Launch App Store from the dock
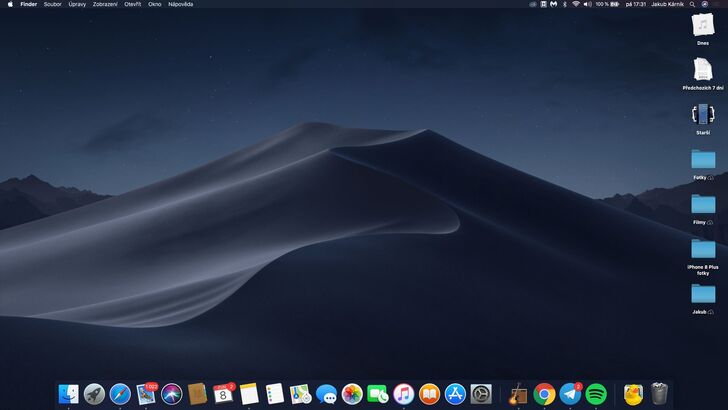 (455, 394)
